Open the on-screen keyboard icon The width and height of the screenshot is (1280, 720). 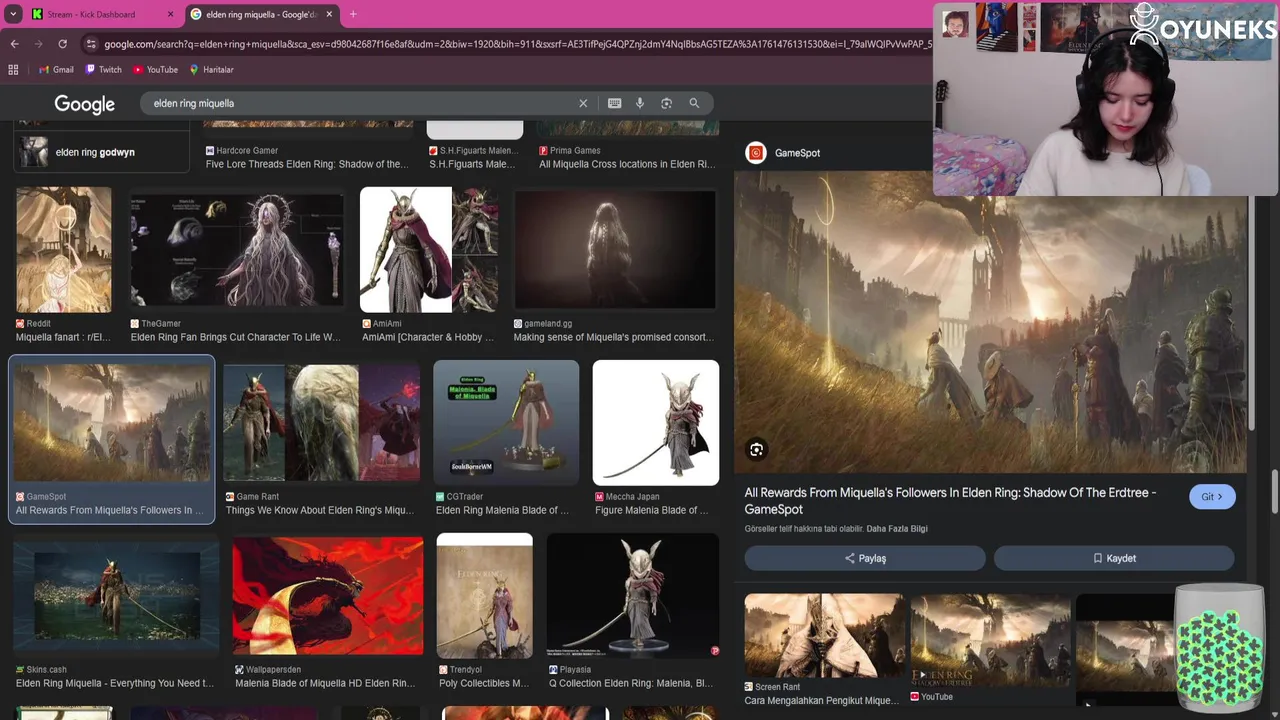tap(614, 103)
